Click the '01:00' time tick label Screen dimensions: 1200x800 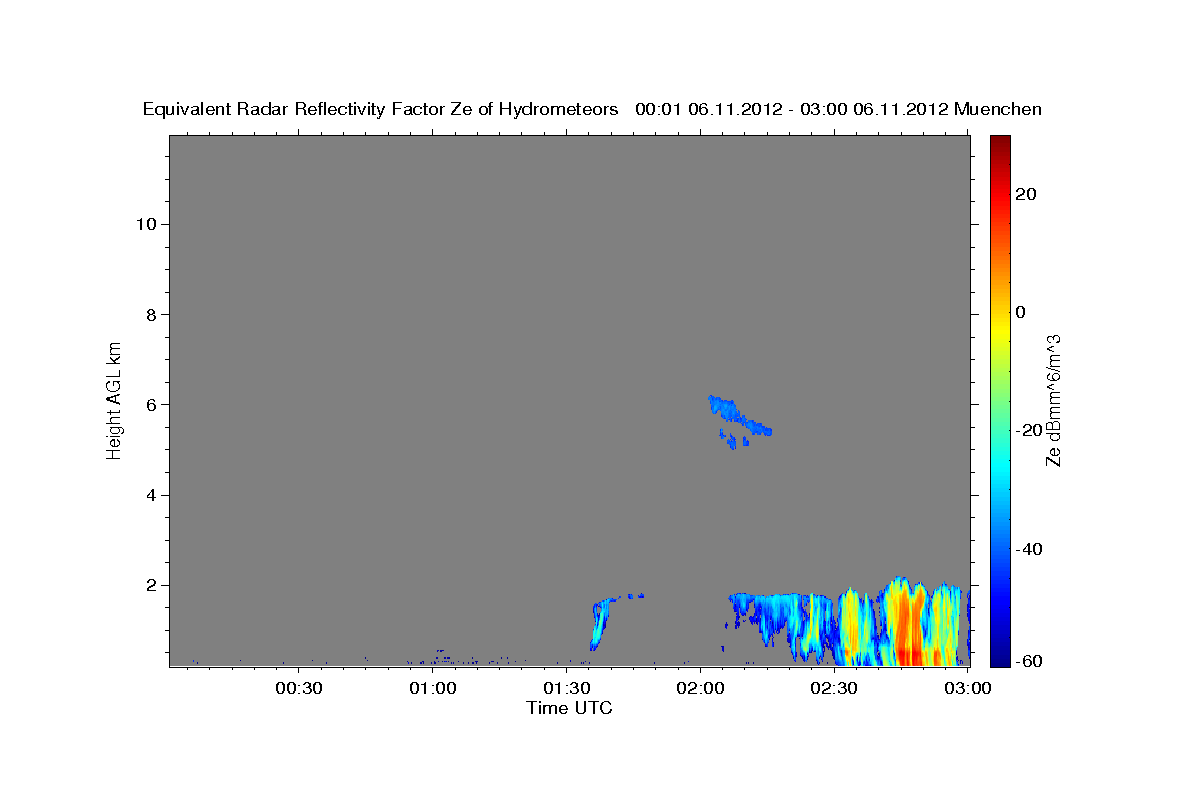[433, 688]
